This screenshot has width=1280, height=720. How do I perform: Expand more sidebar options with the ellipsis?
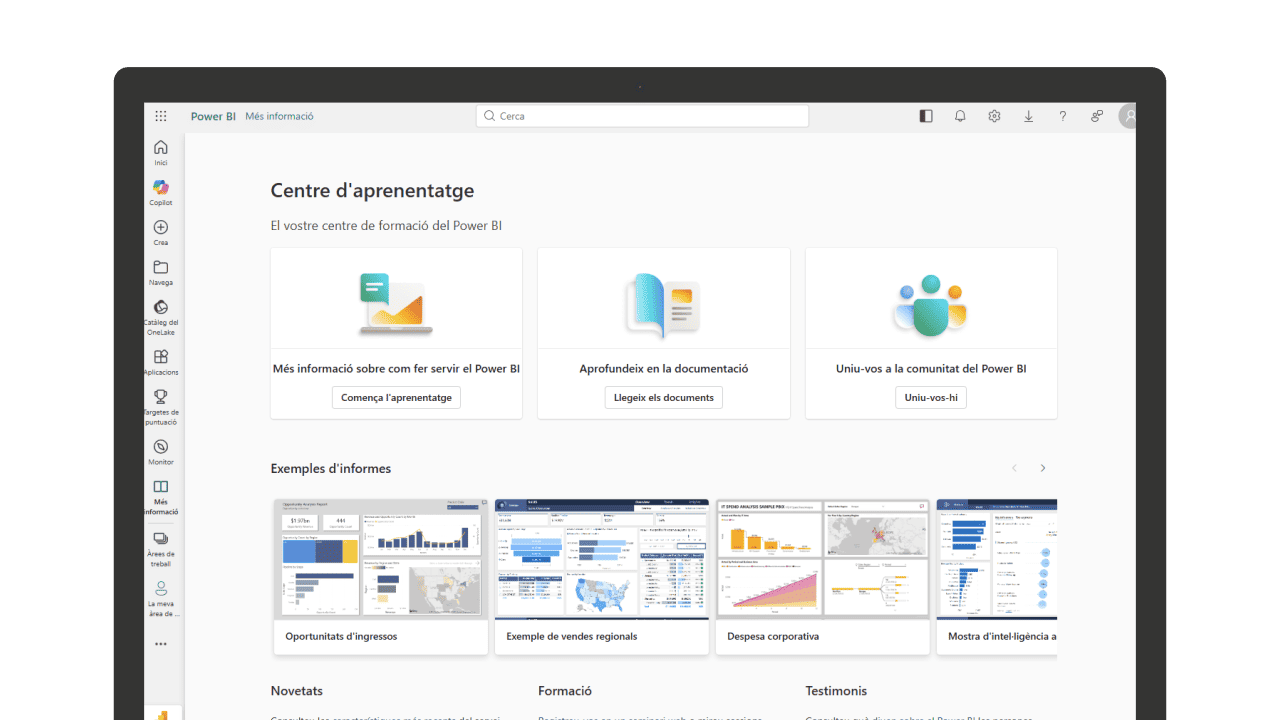click(160, 643)
